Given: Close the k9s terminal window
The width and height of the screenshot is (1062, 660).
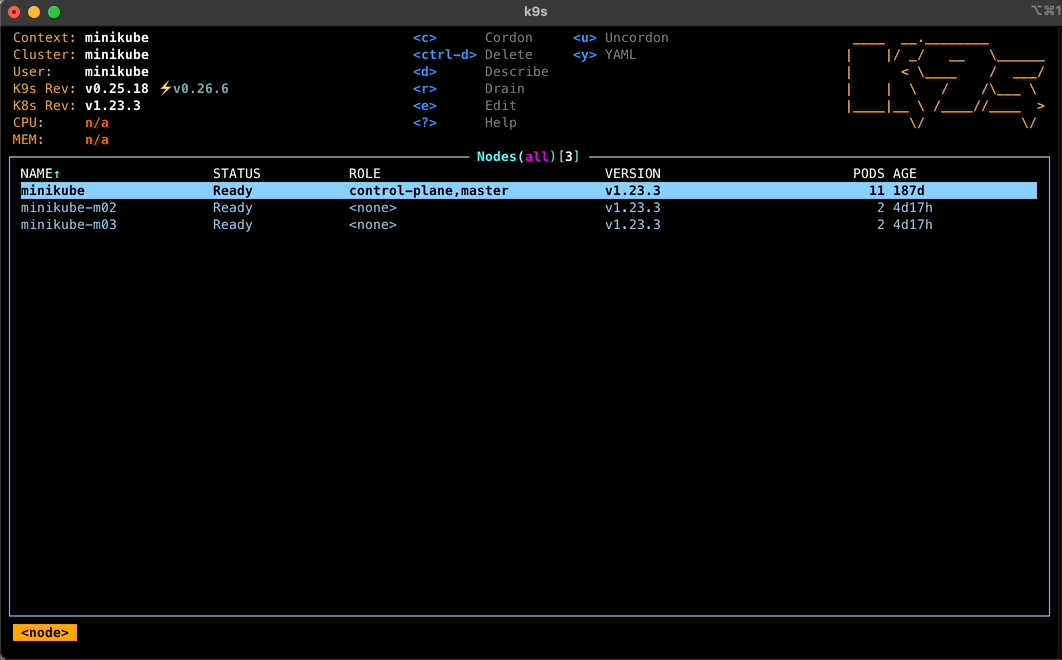Looking at the screenshot, I should (x=14, y=12).
